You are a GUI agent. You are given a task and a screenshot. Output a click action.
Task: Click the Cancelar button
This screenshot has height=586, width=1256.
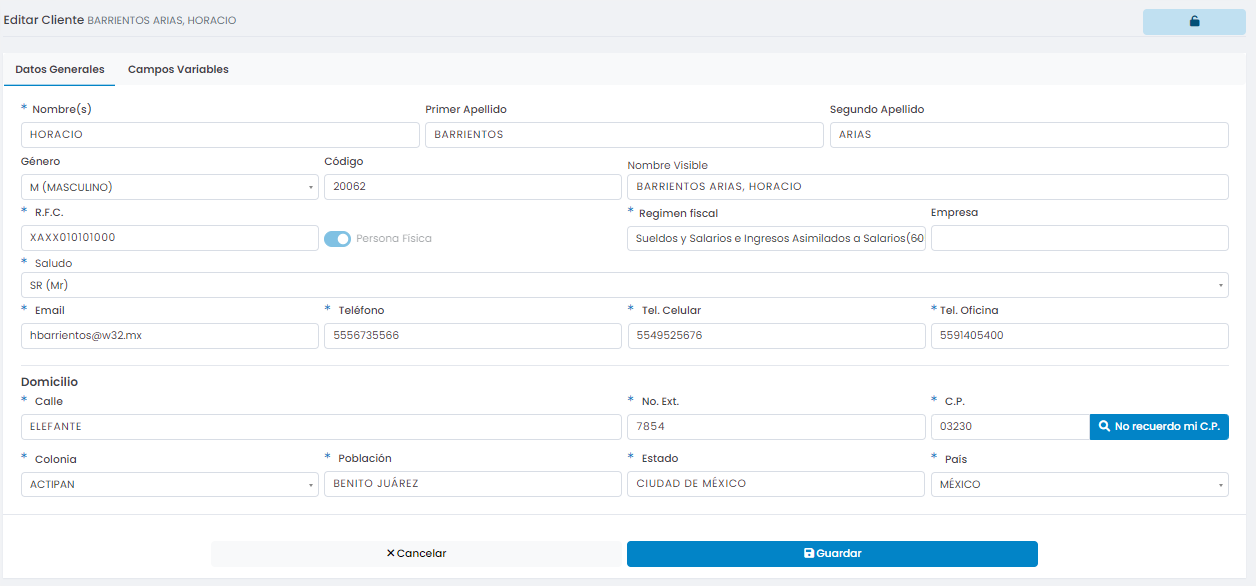point(416,554)
